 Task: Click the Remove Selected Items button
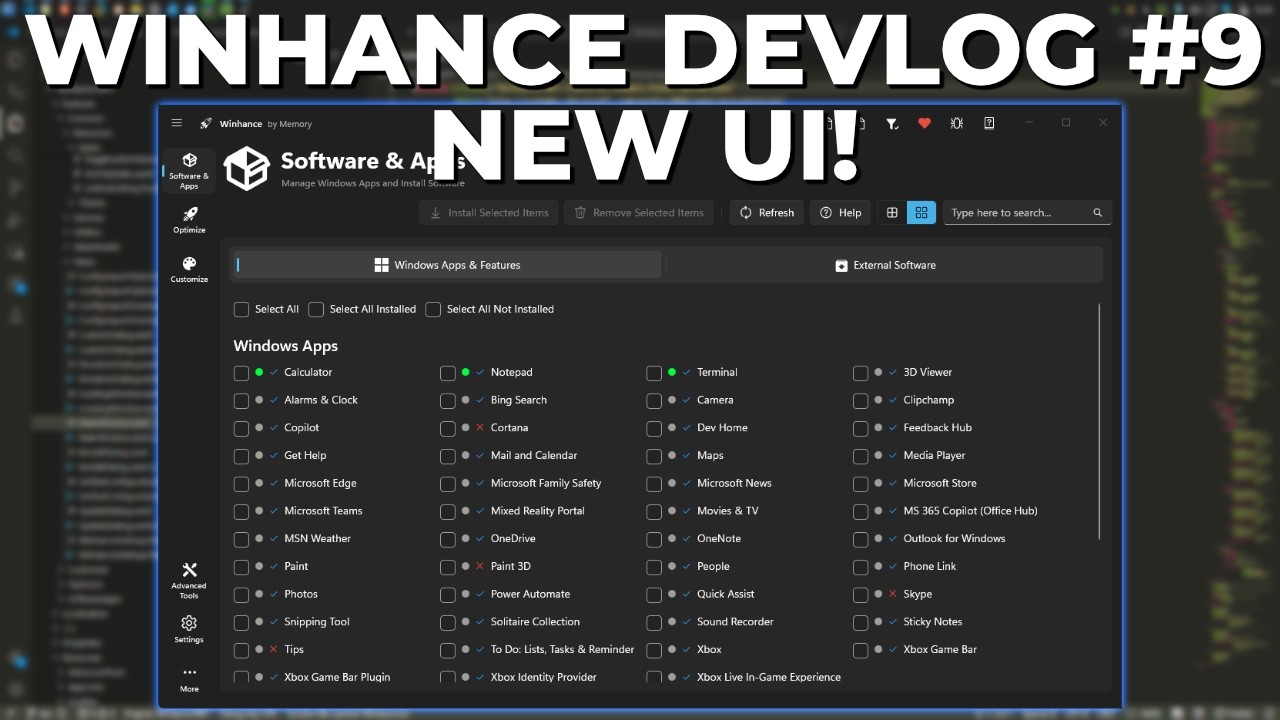point(639,213)
